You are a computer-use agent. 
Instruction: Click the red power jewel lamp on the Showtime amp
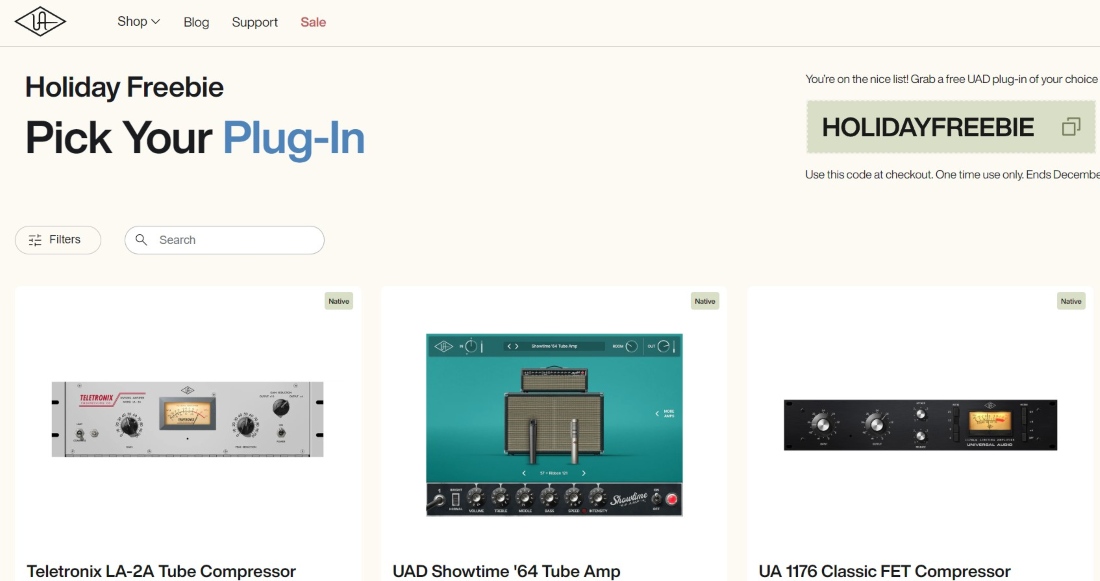(672, 500)
